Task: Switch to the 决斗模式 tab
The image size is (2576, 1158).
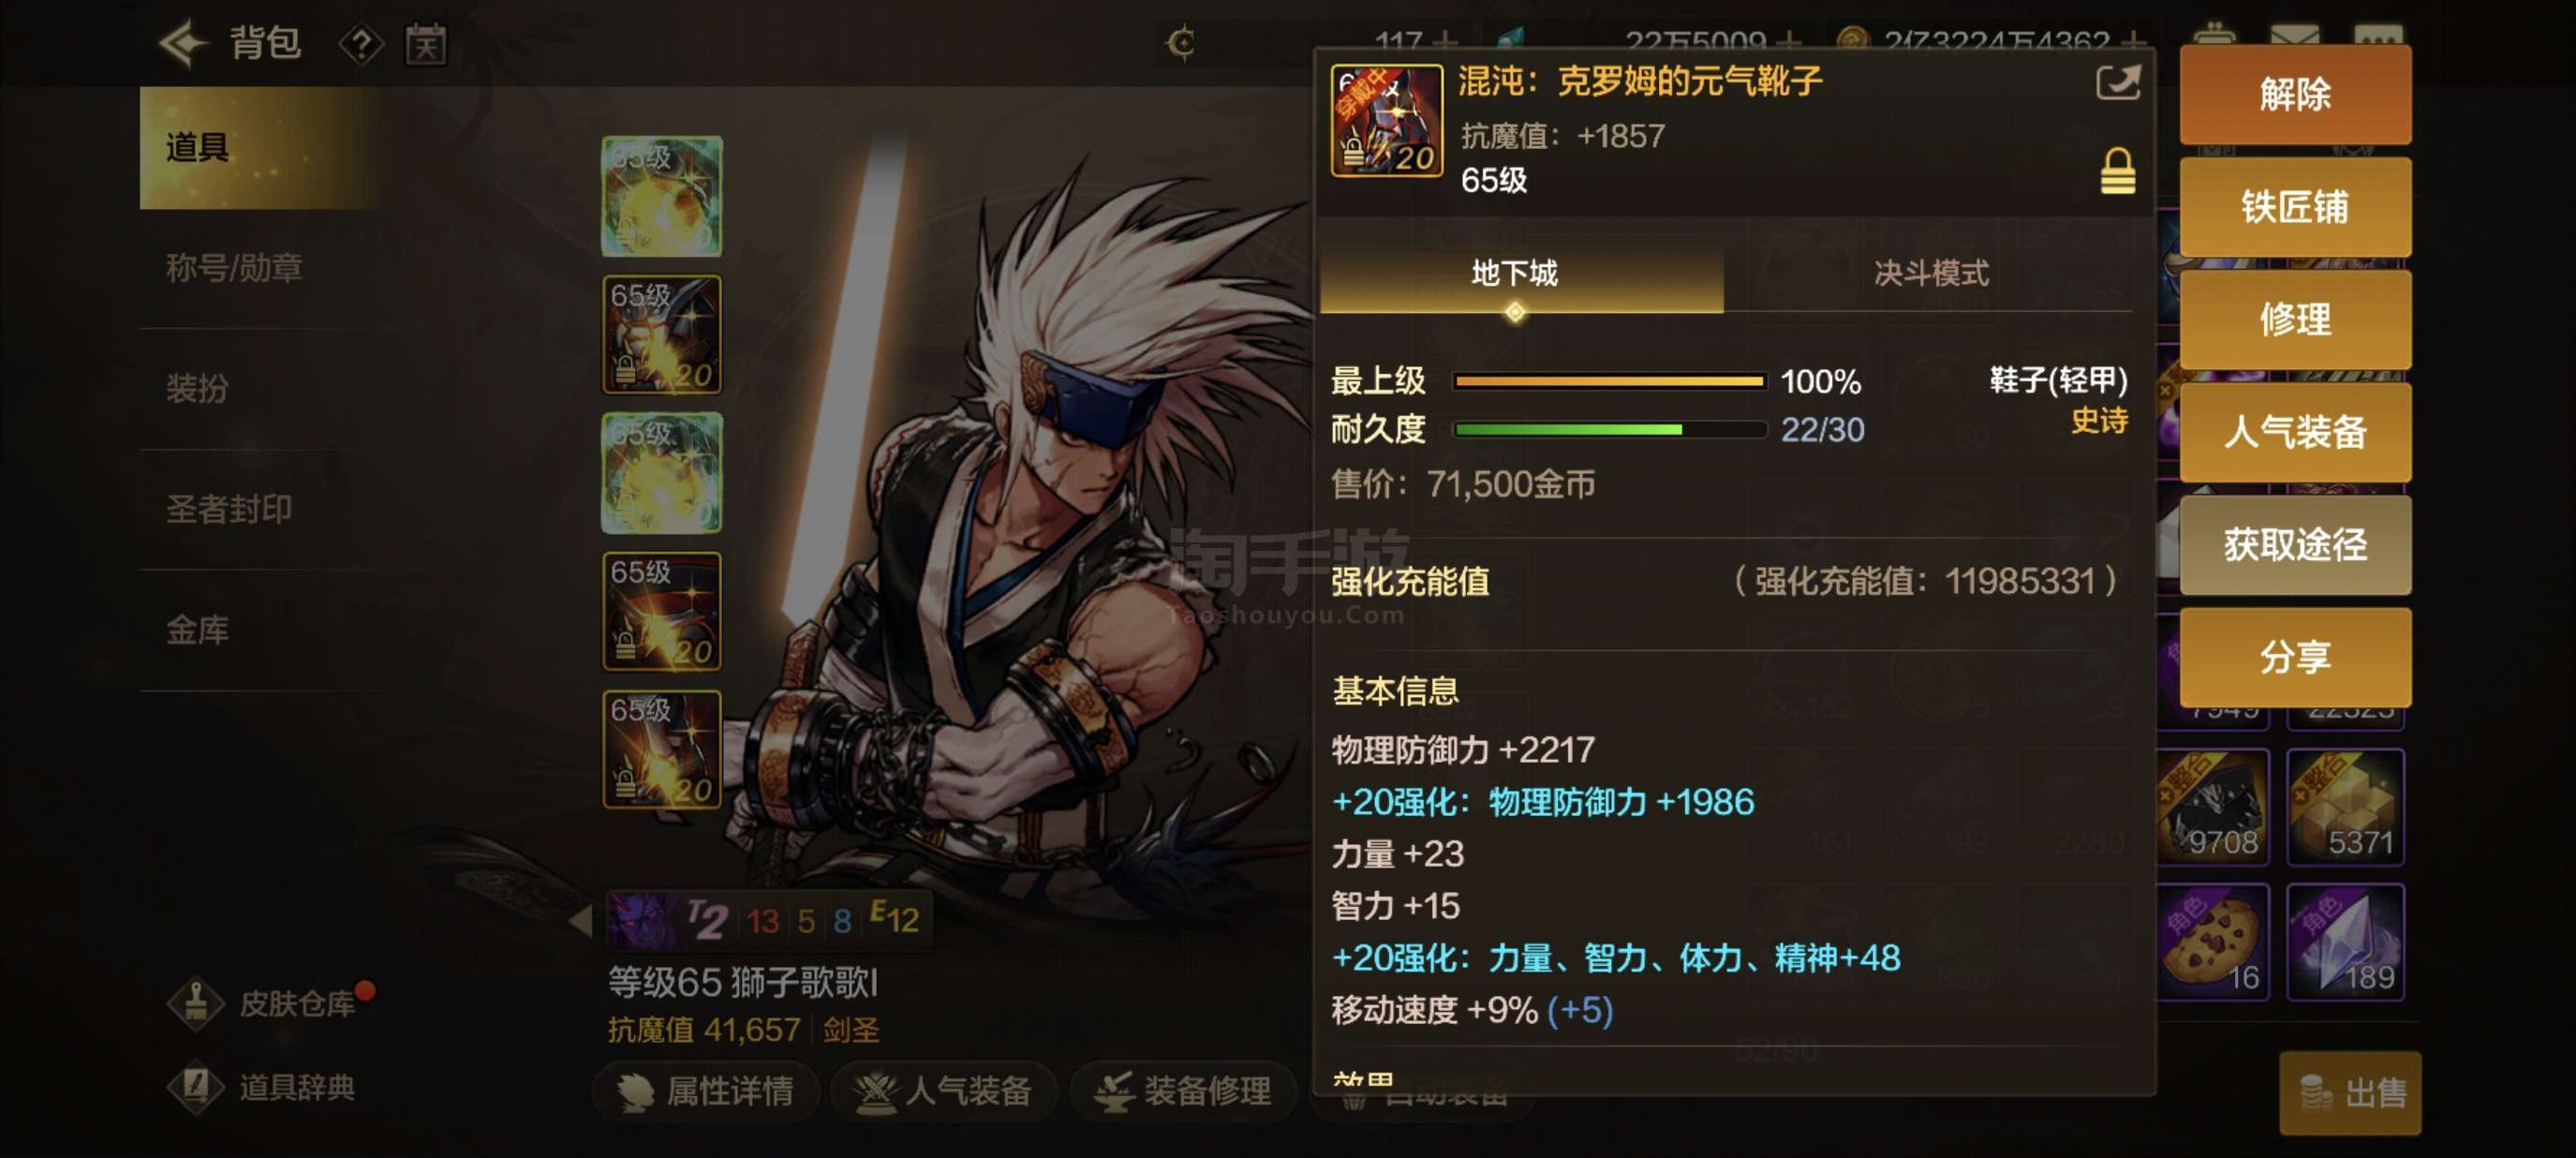Action: pos(1930,273)
